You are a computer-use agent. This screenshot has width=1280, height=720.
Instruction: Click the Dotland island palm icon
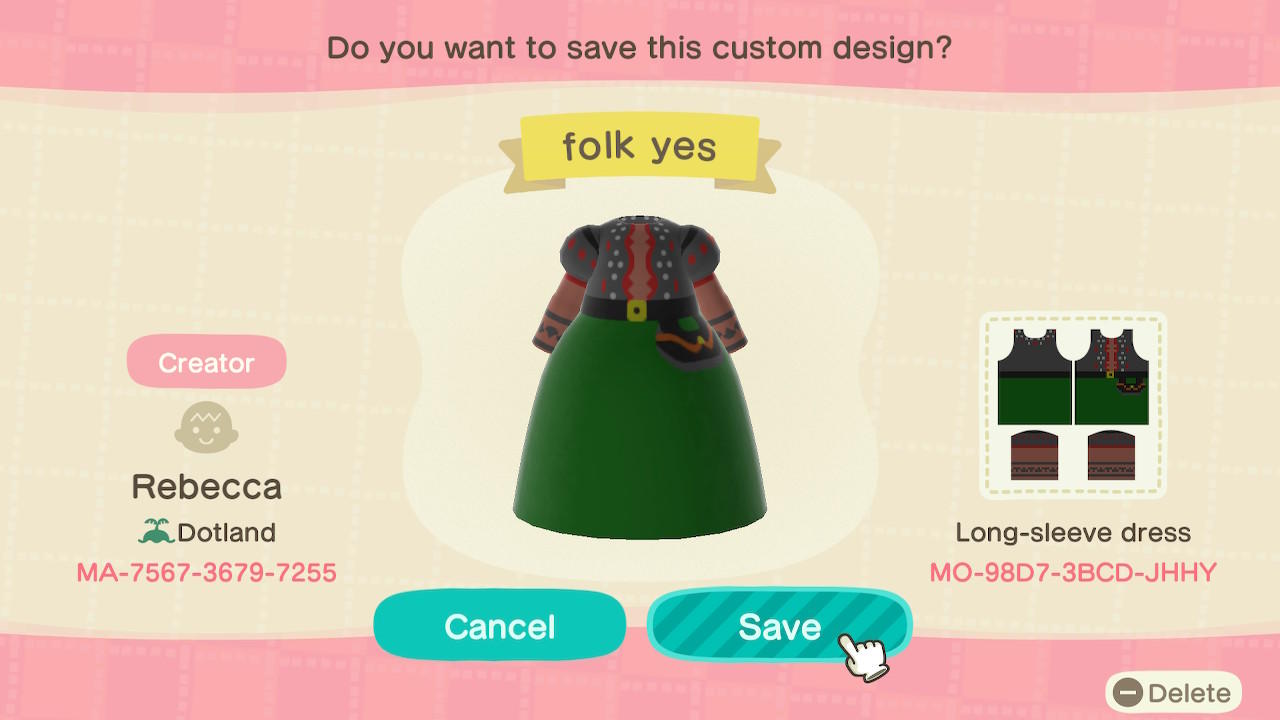tap(156, 532)
